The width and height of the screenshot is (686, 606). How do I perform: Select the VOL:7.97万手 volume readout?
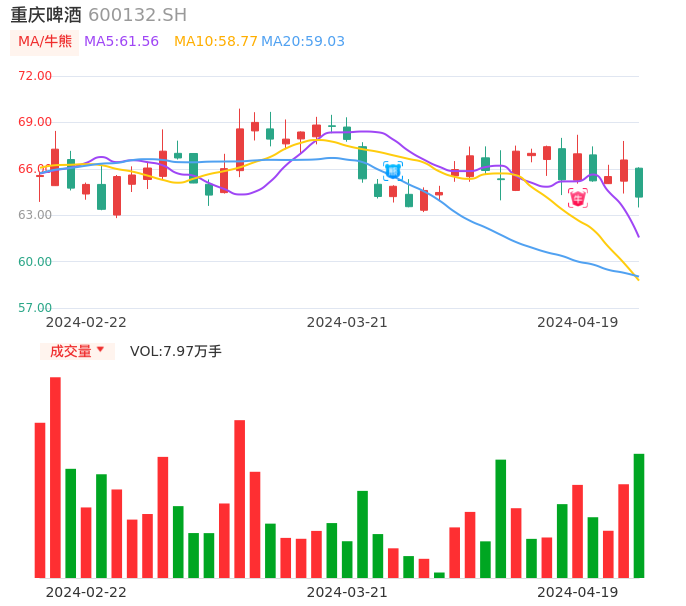coord(175,351)
